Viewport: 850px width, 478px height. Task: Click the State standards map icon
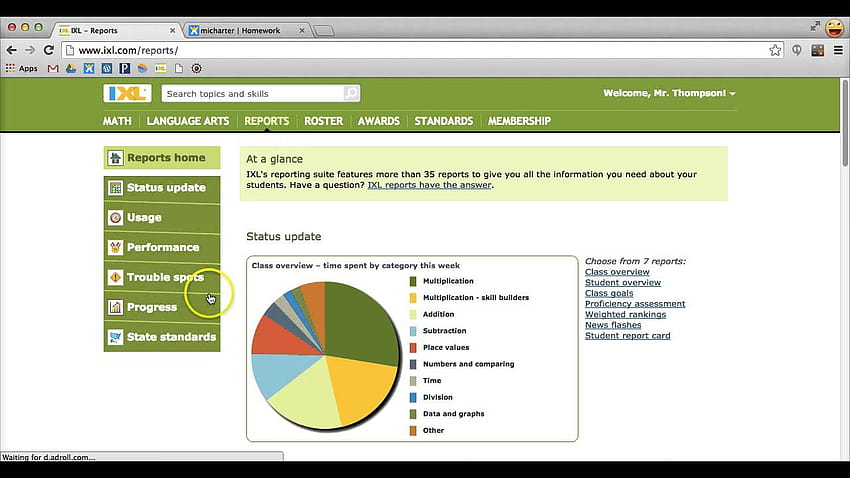[115, 337]
